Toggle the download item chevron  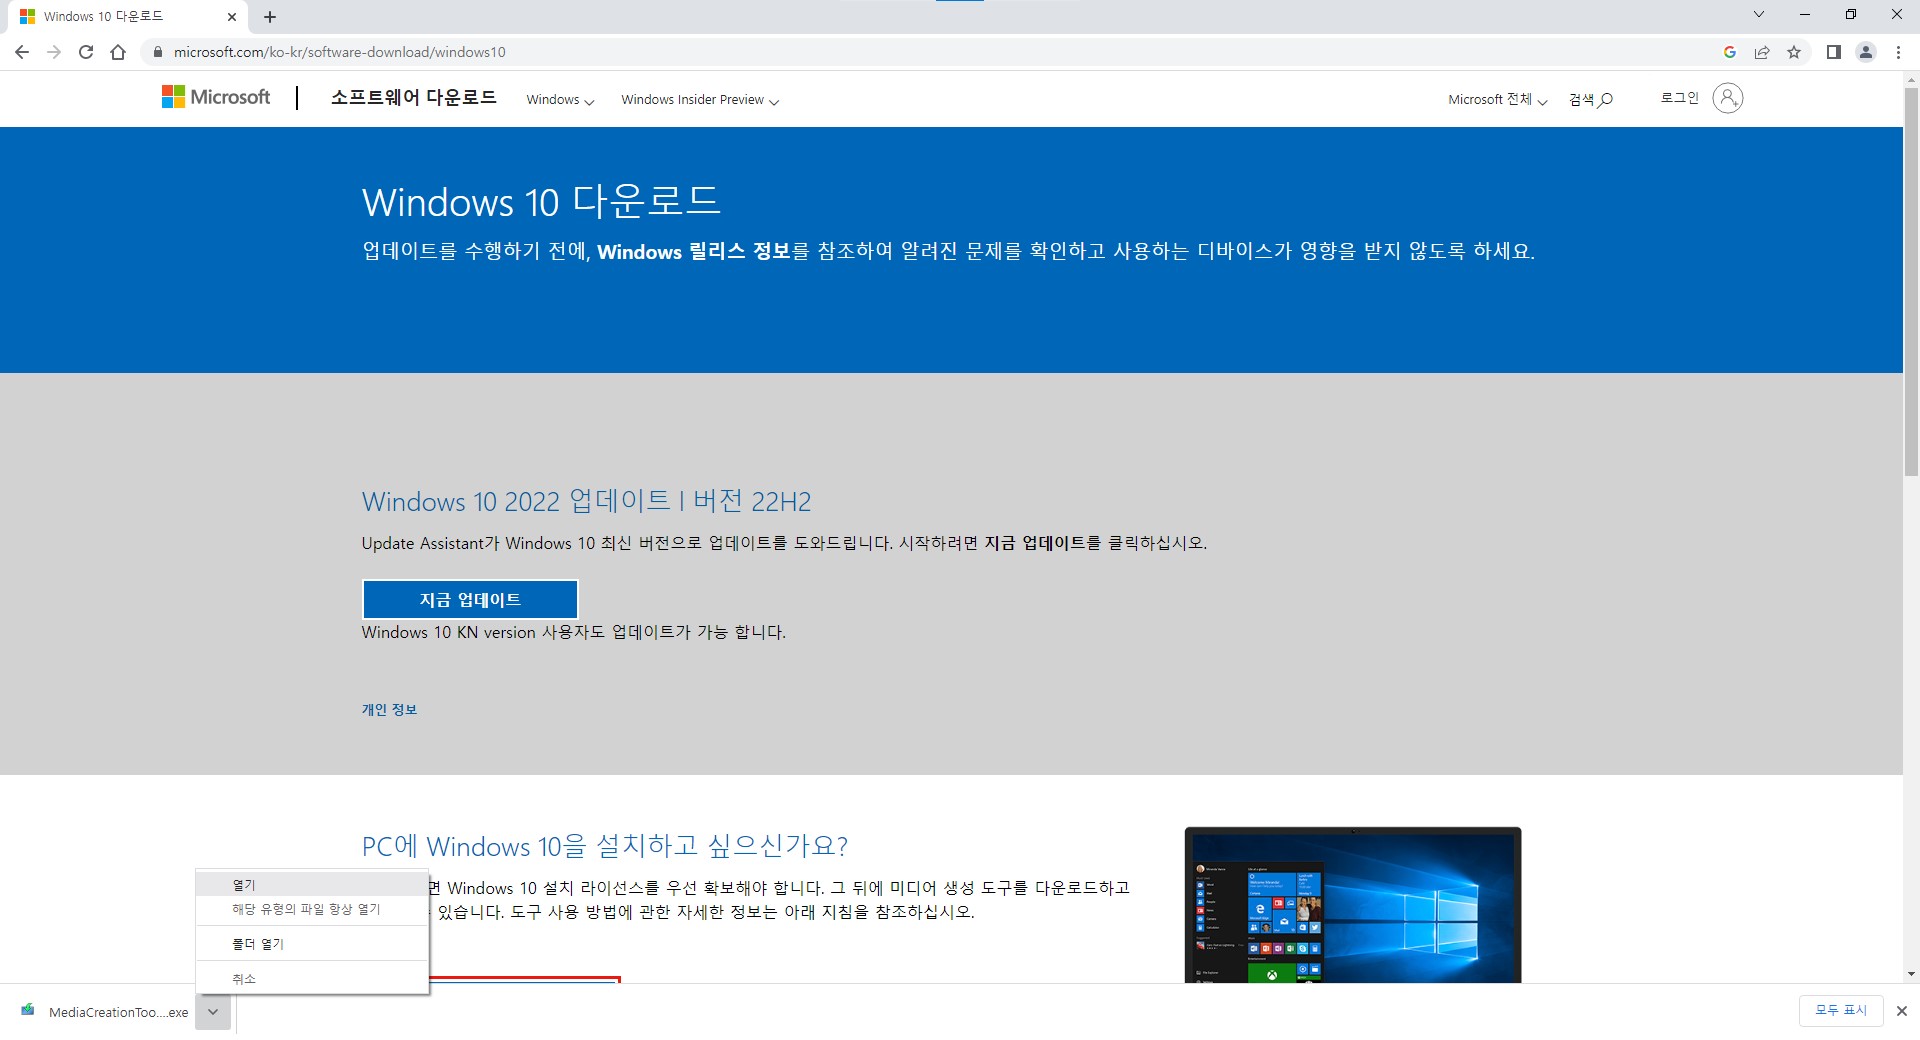coord(213,1012)
